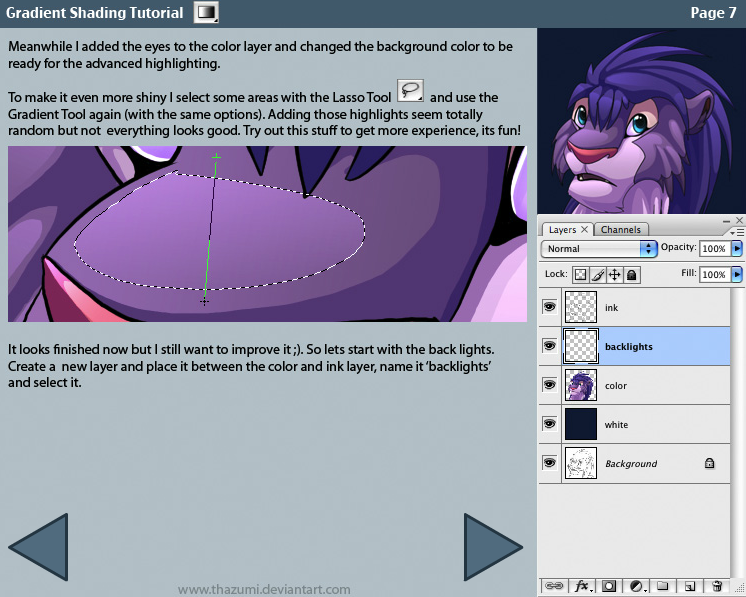Screen dimensions: 746x597
Task: Open the Fill slider arrow
Action: tap(737, 274)
